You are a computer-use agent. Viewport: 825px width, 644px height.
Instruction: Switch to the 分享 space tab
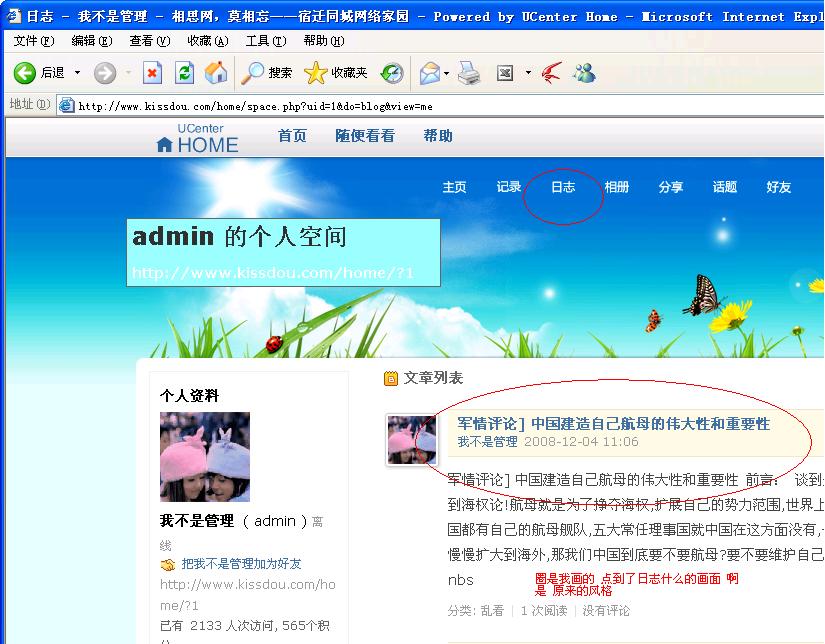tap(671, 187)
